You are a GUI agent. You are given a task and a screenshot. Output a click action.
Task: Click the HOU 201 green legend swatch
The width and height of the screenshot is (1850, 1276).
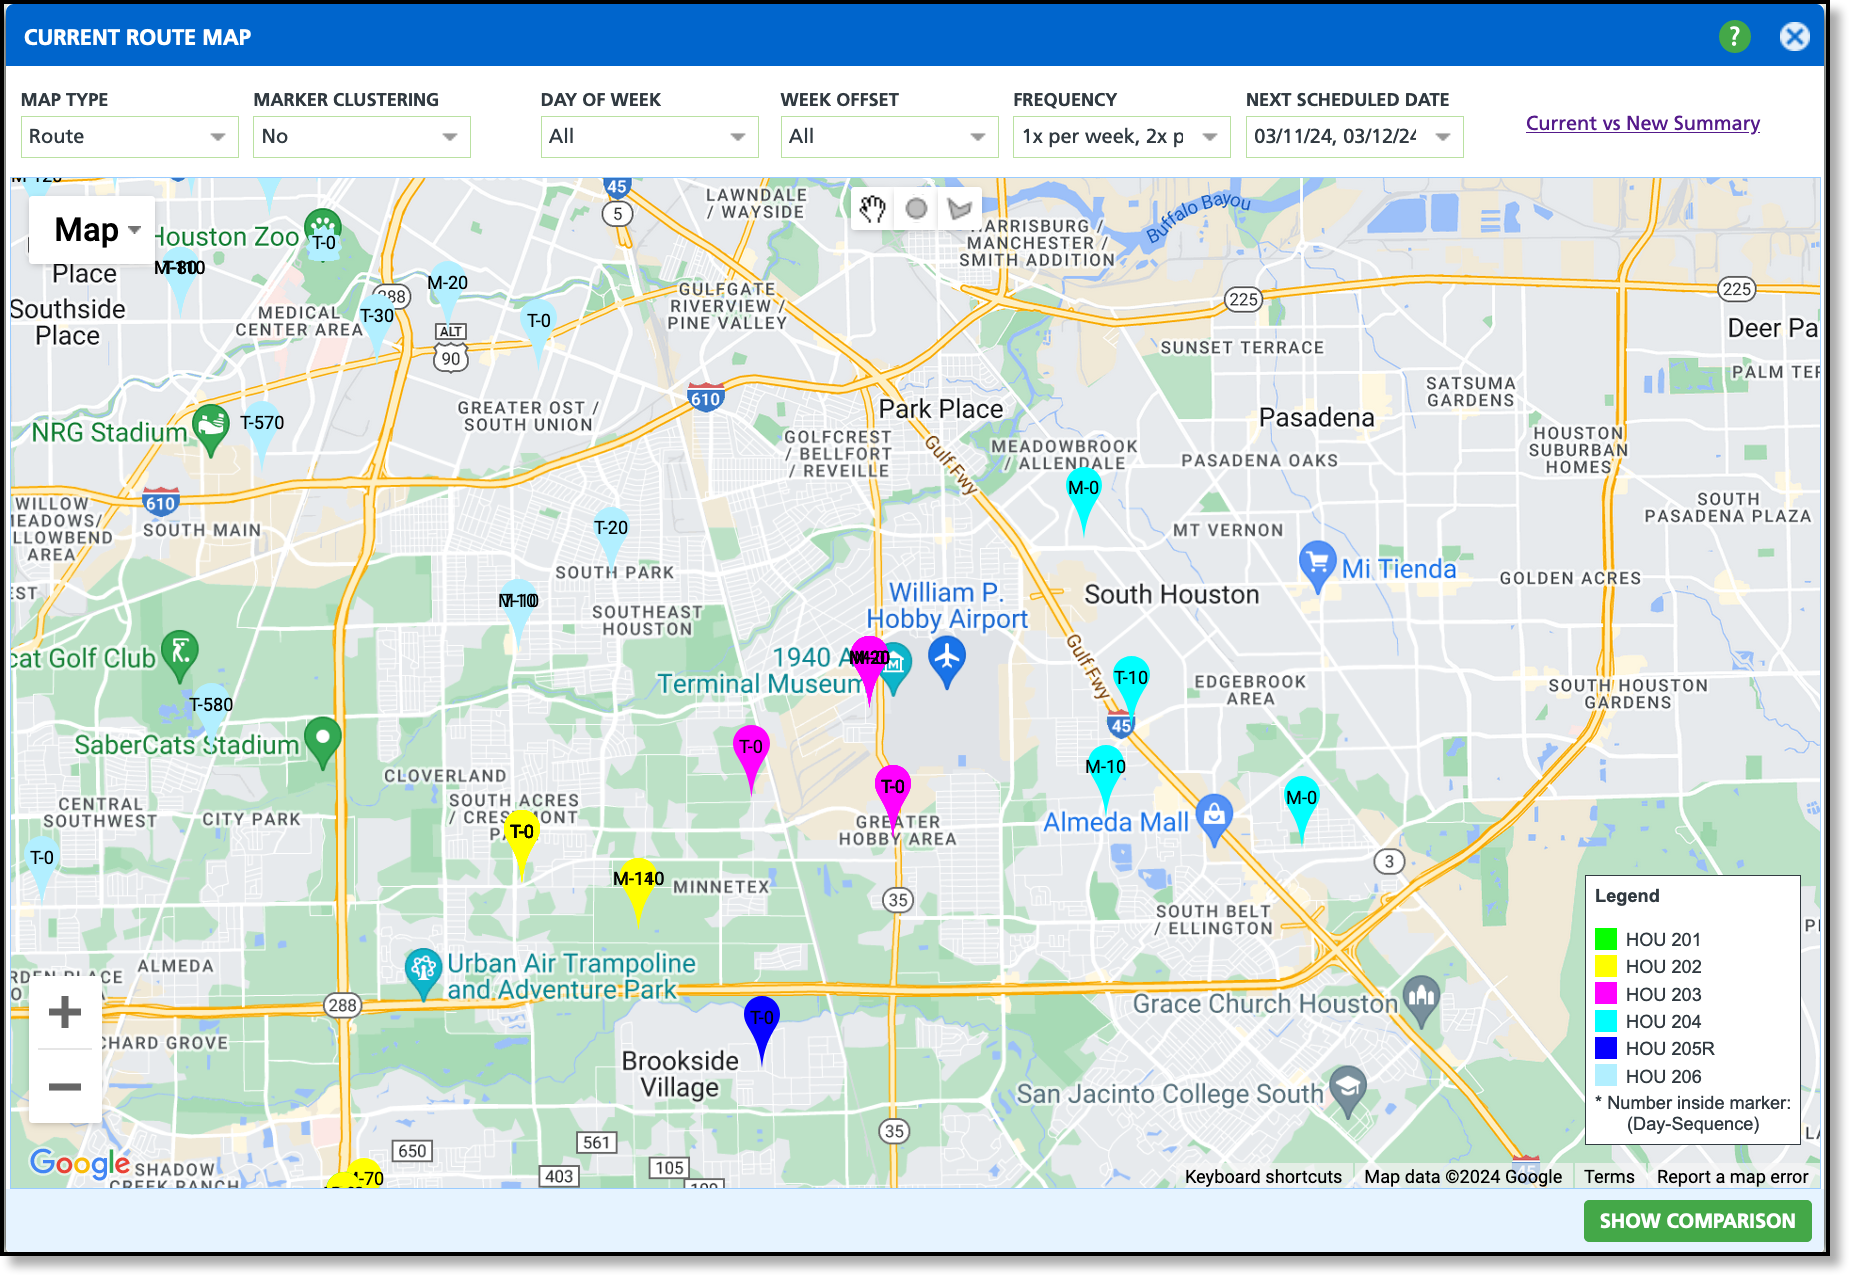(1606, 939)
